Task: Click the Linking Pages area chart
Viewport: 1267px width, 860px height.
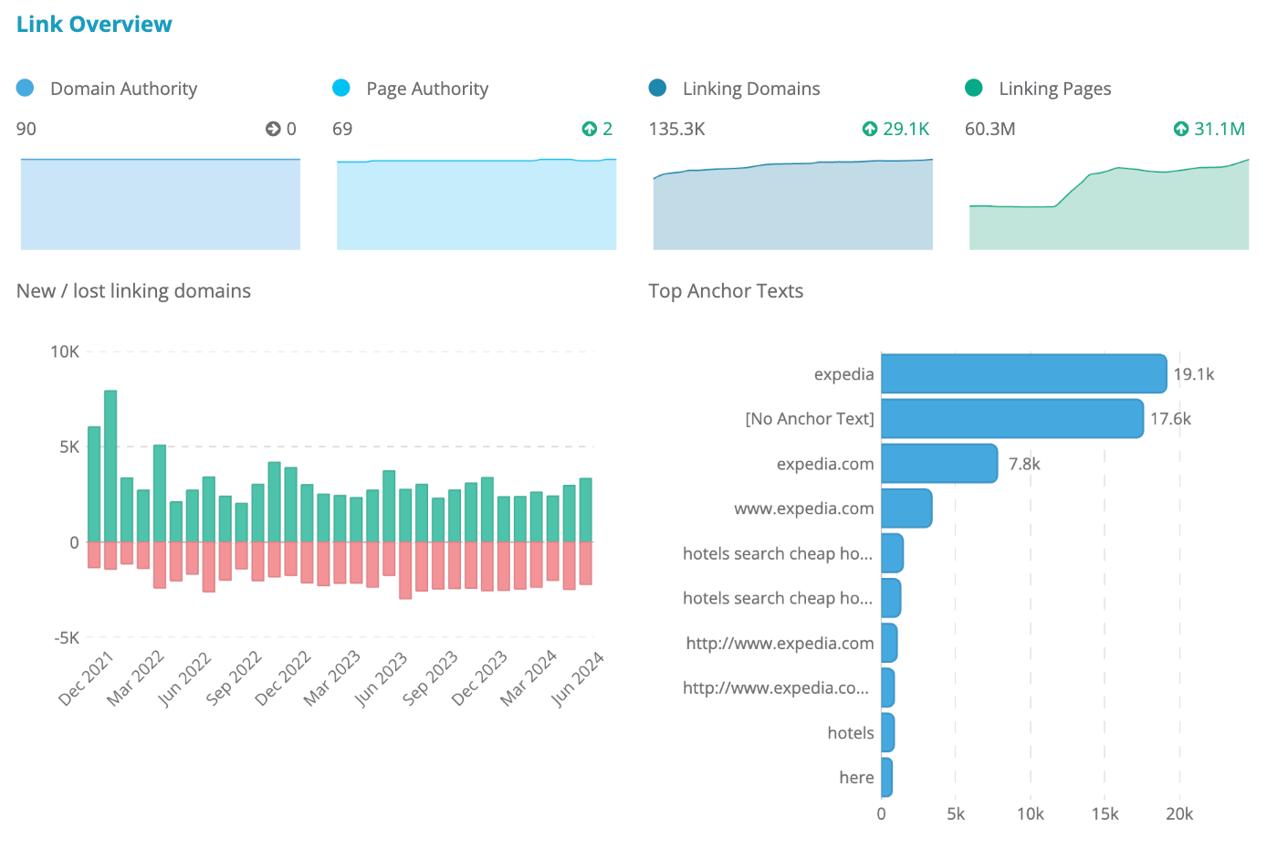Action: [x=1109, y=204]
